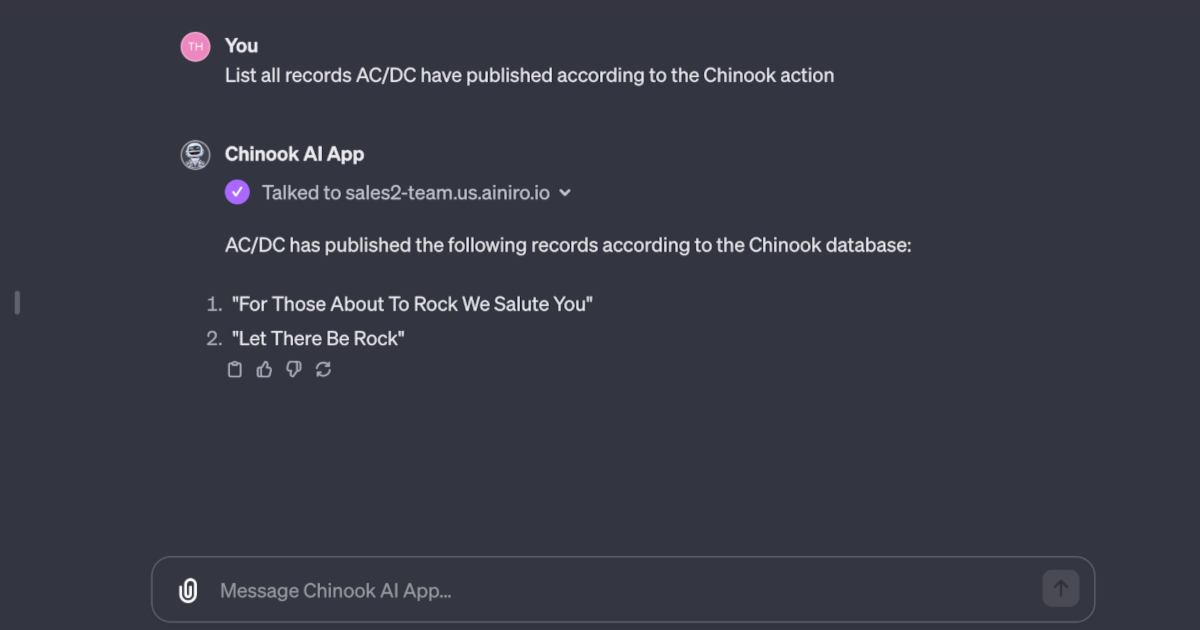The width and height of the screenshot is (1200, 630).
Task: Give the response a thumbs down
Action: pos(294,370)
